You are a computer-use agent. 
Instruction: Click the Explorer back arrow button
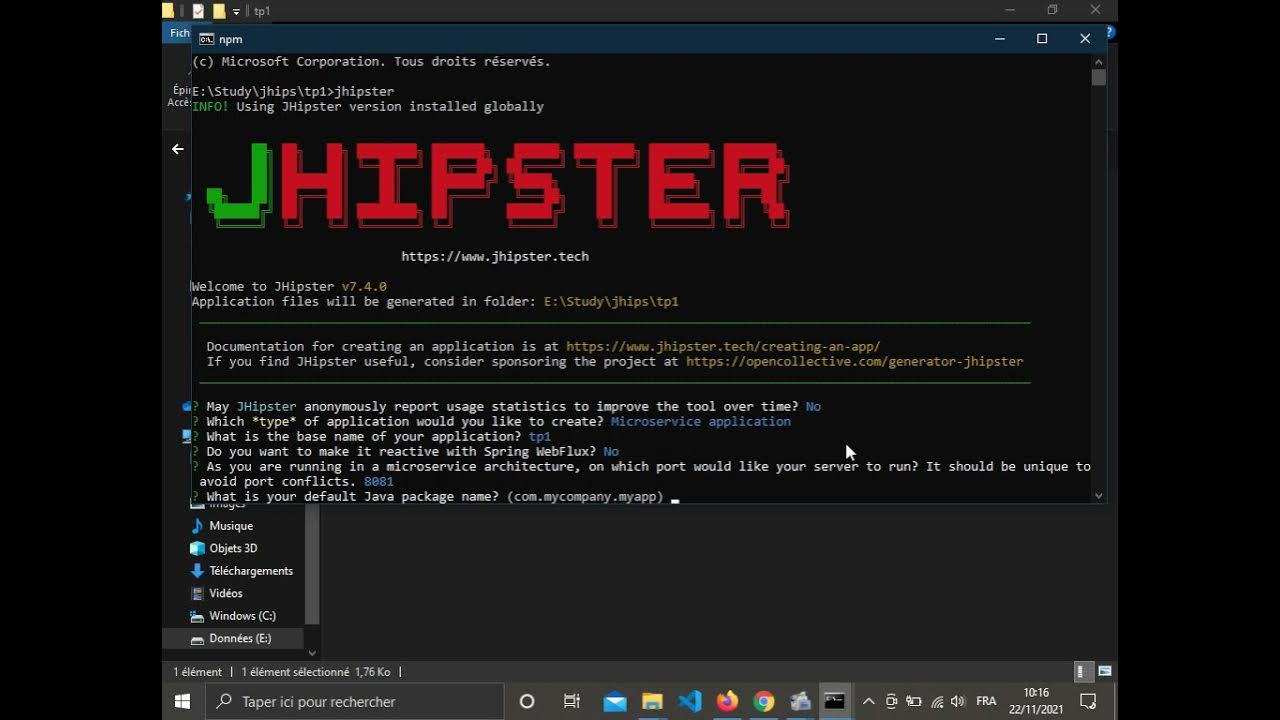click(x=178, y=149)
